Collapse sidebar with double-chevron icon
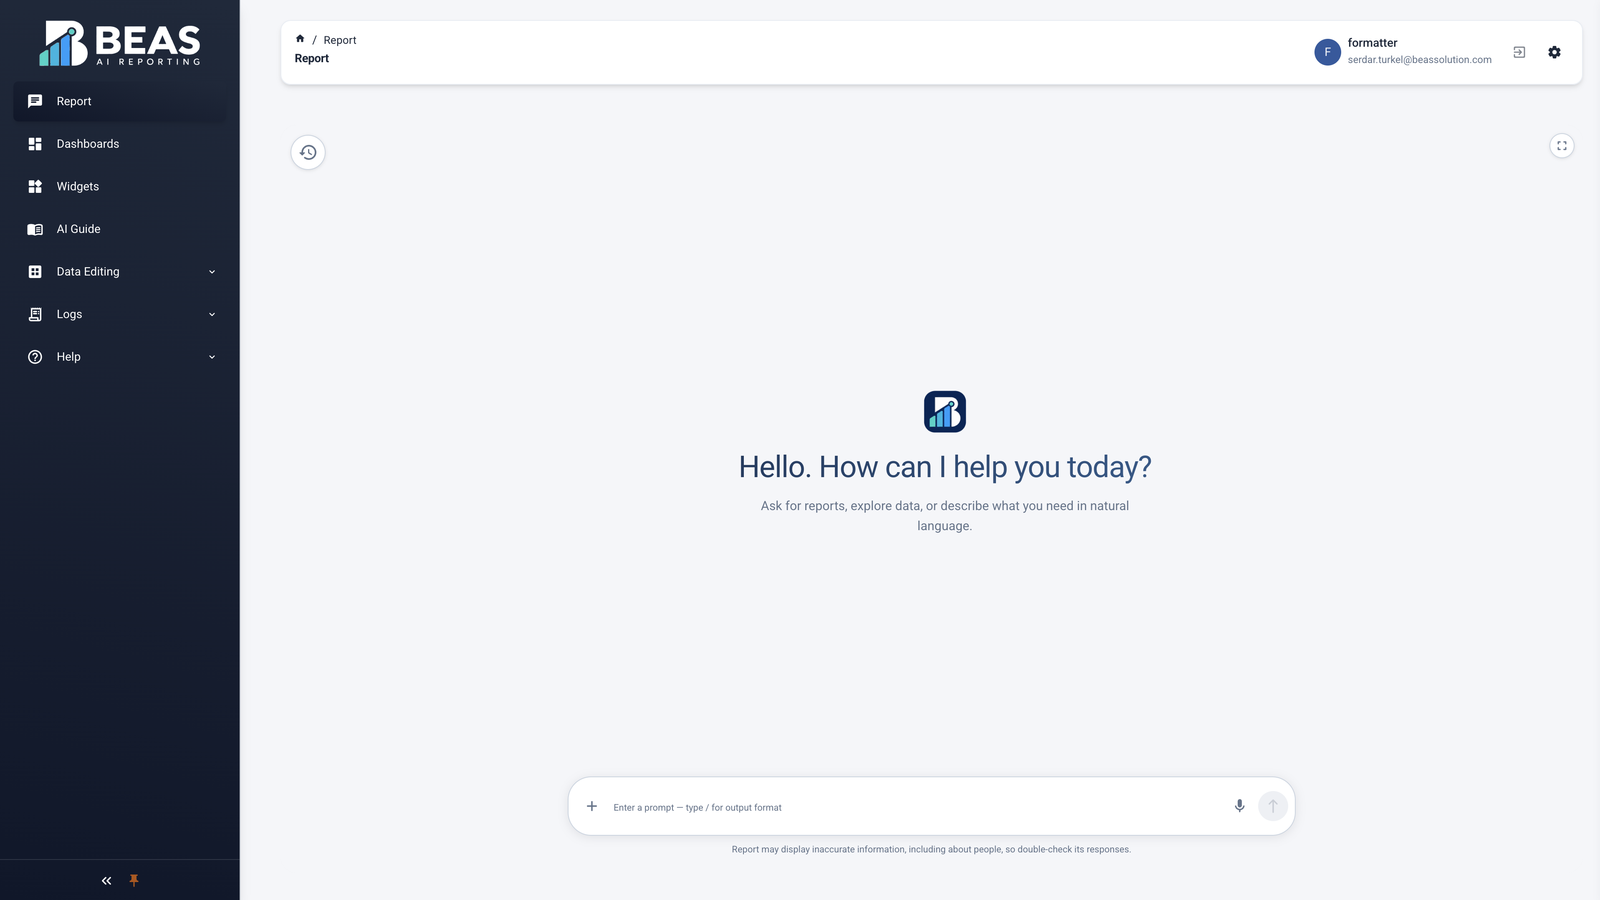Image resolution: width=1600 pixels, height=900 pixels. 106,881
